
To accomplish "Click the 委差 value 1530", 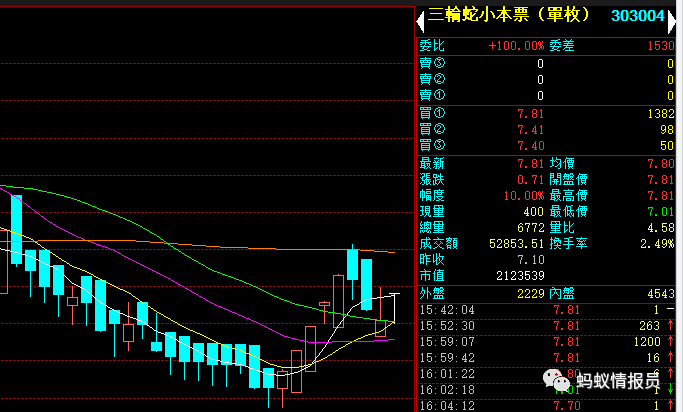I will [661, 46].
